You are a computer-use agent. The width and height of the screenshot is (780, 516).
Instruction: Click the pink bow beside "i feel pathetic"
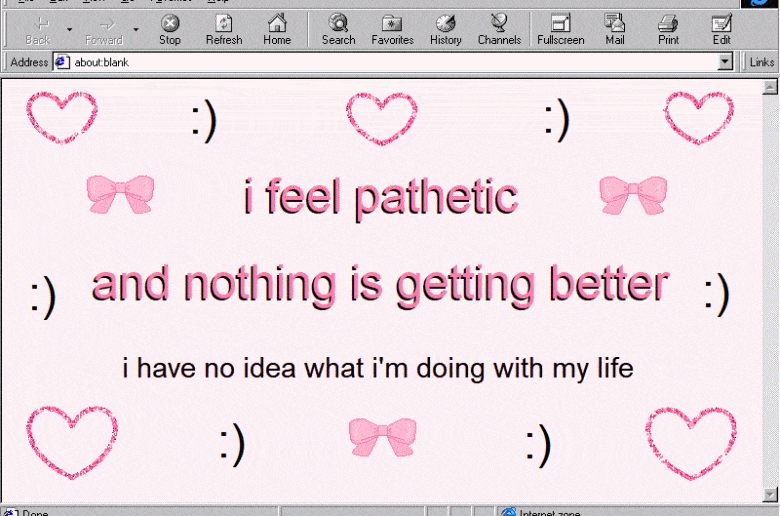[120, 194]
